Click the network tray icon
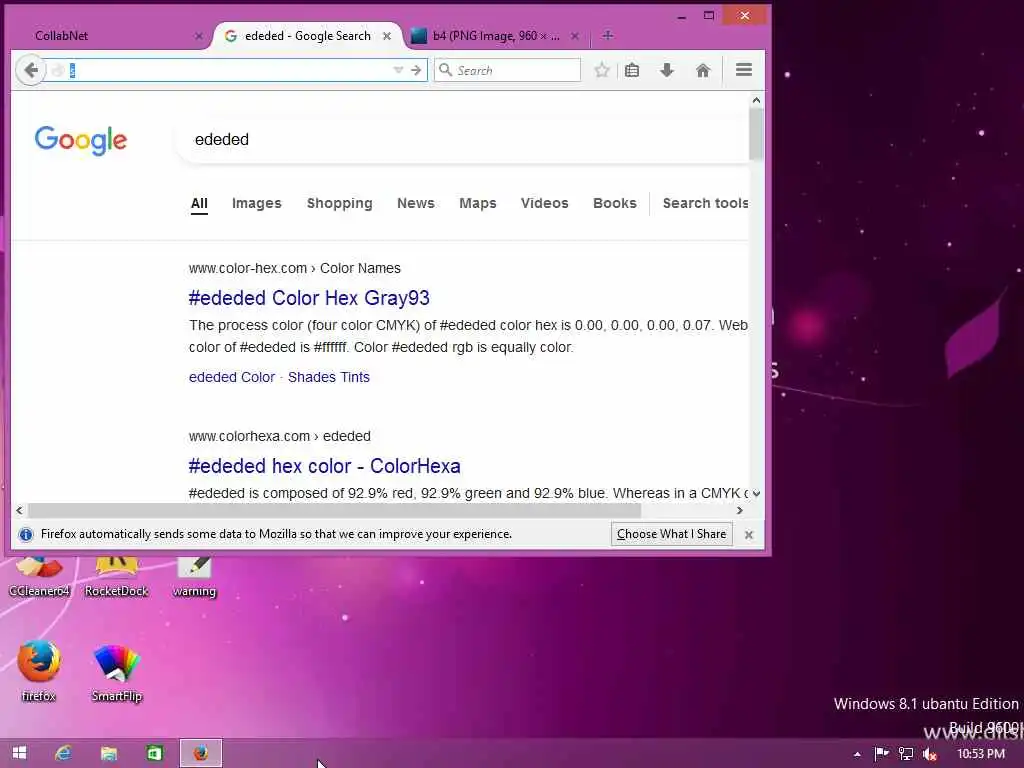 pos(906,754)
